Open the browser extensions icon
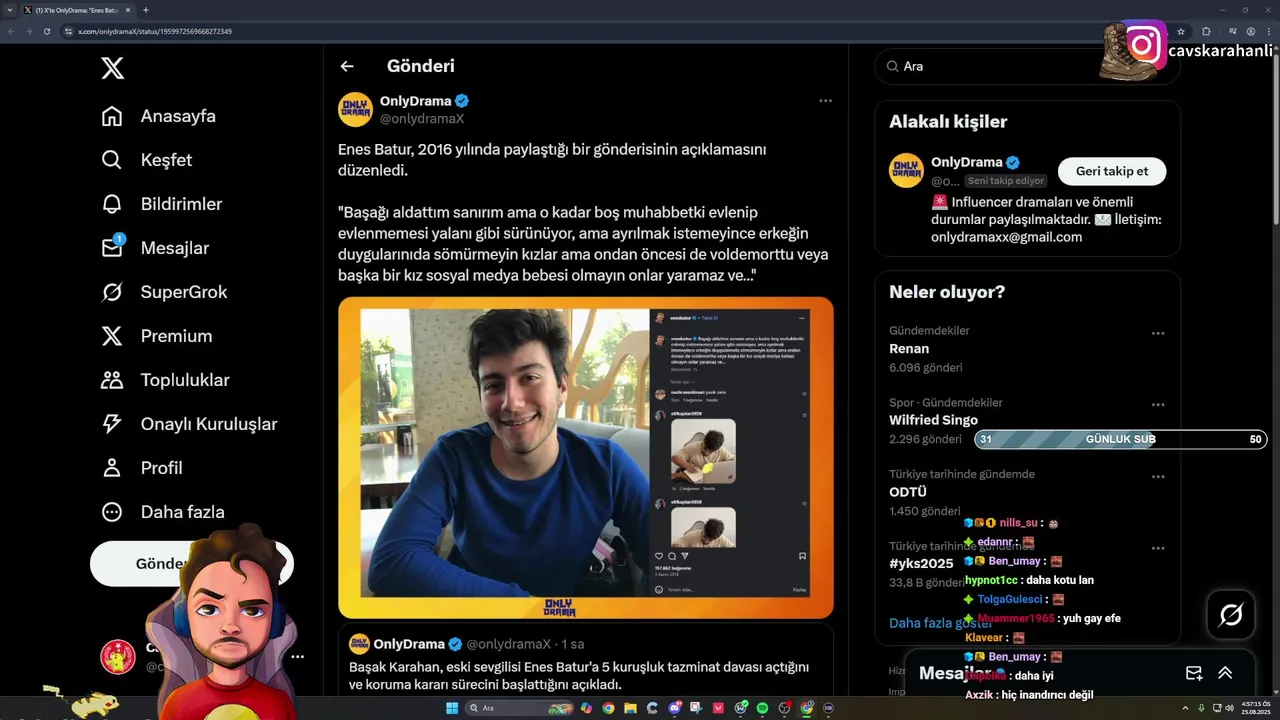The width and height of the screenshot is (1280, 720). pyautogui.click(x=1206, y=31)
